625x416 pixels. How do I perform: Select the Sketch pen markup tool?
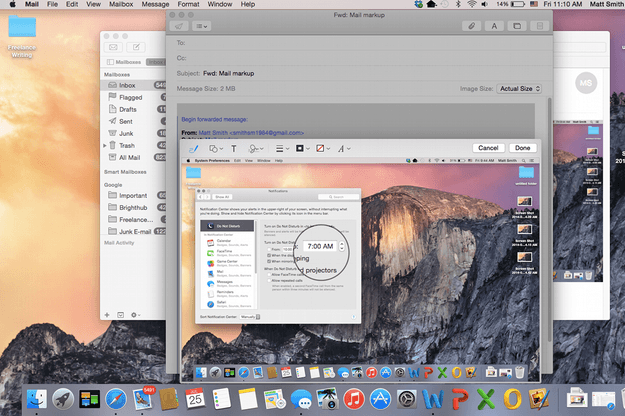pyautogui.click(x=194, y=149)
